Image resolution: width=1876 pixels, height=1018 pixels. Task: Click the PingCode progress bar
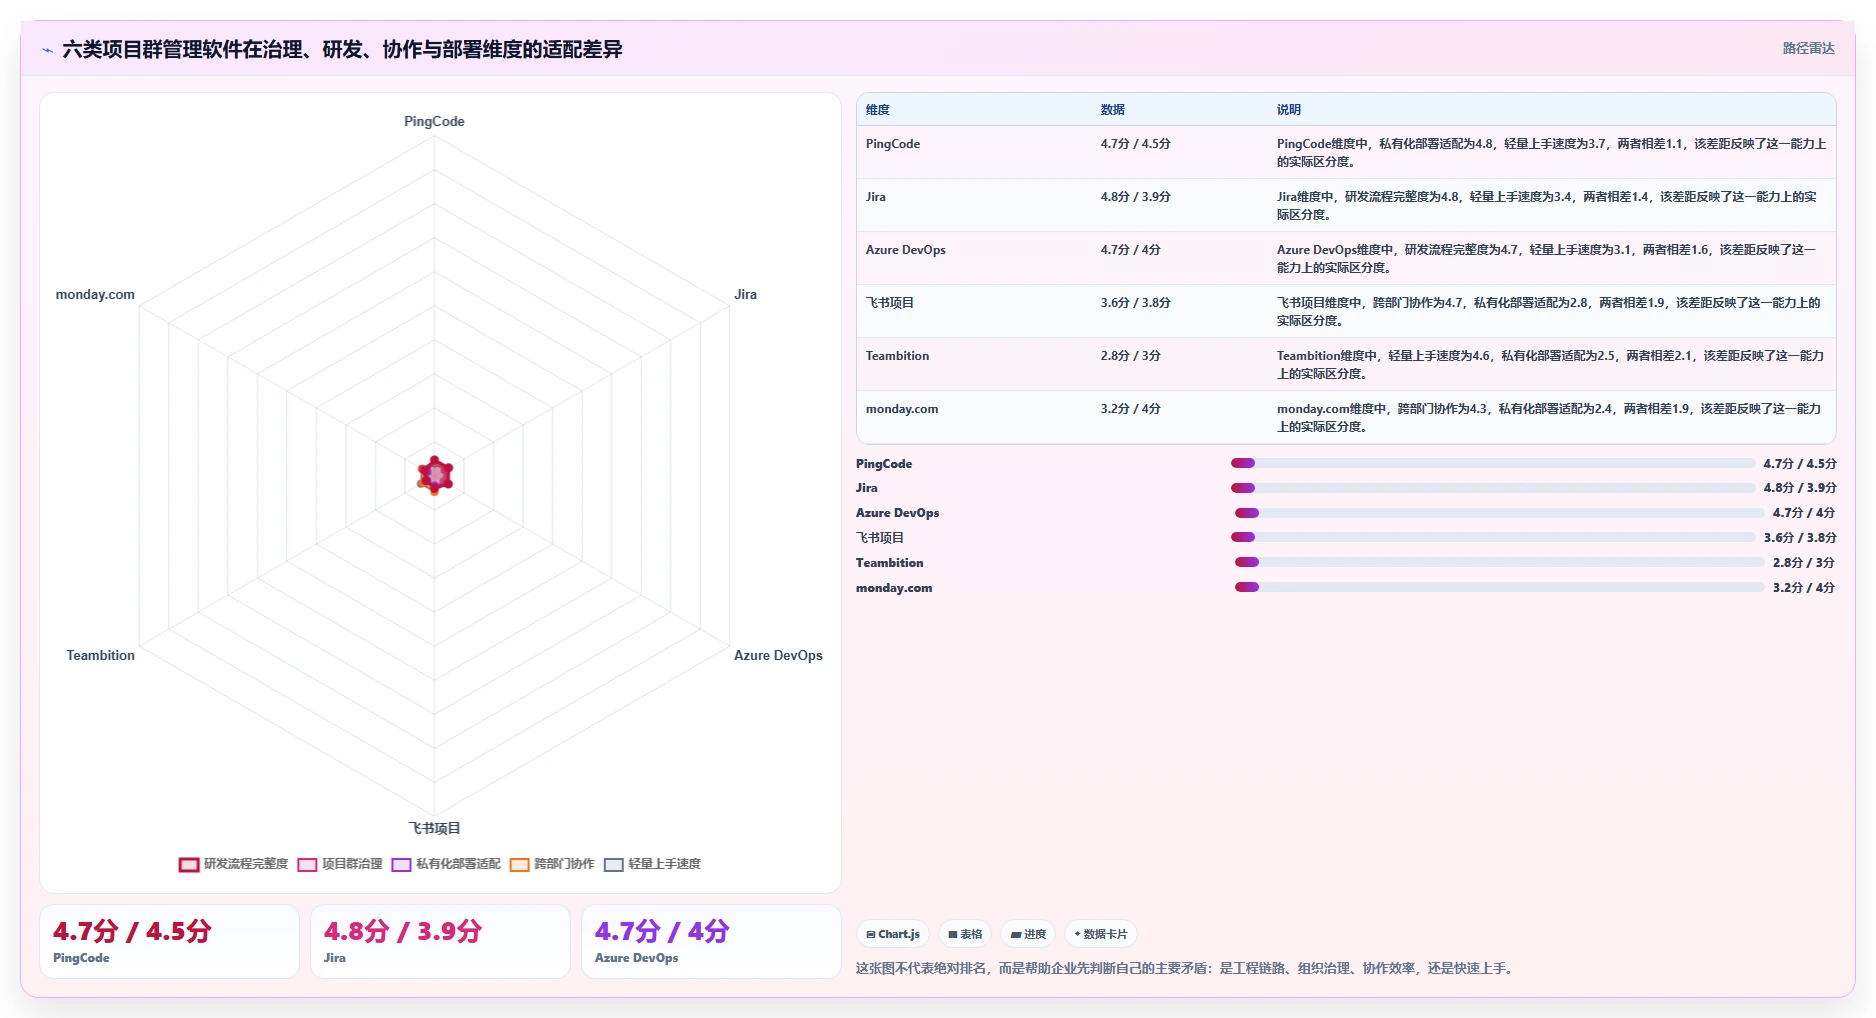[x=1493, y=463]
